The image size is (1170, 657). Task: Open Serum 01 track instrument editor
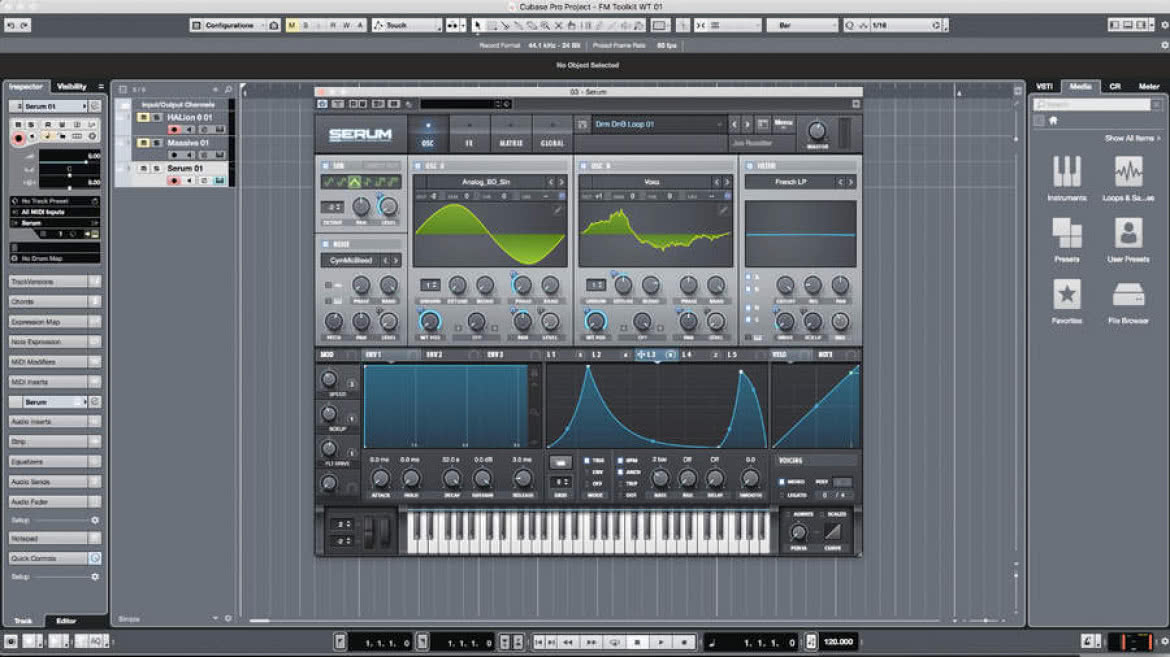(219, 181)
